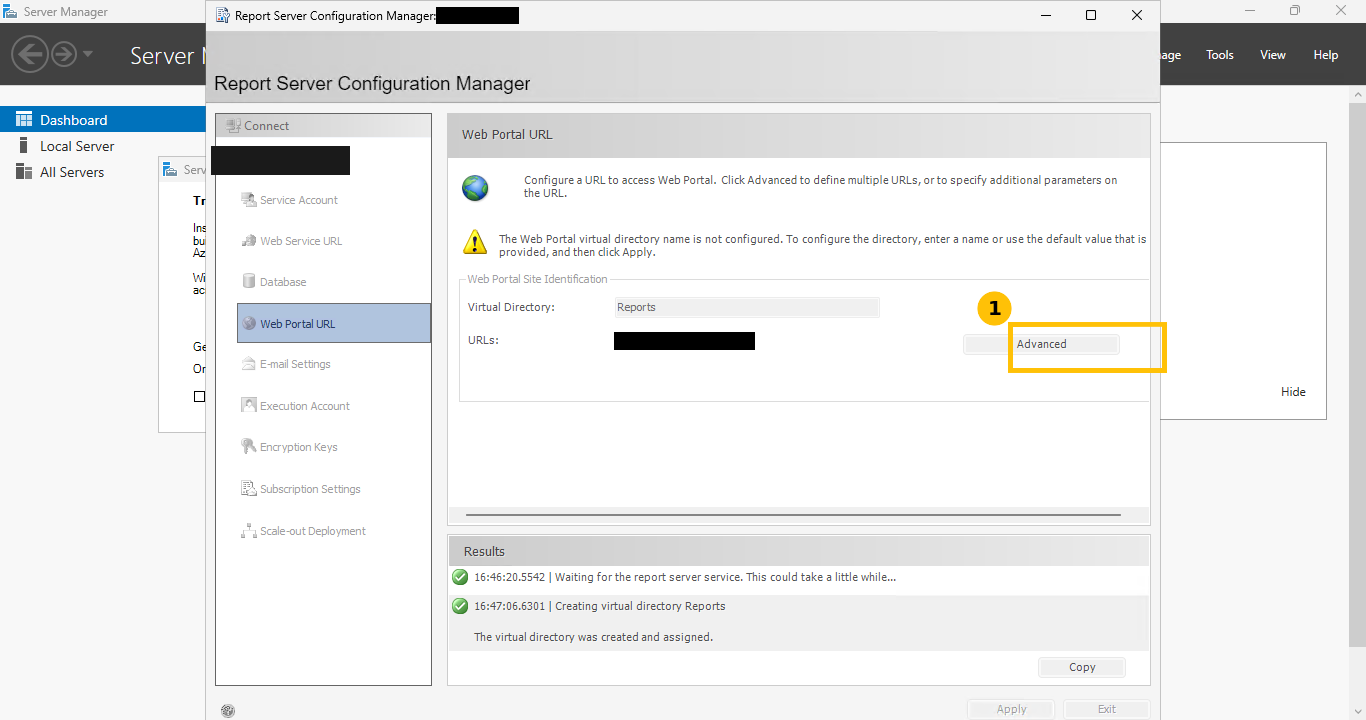This screenshot has width=1366, height=720.
Task: Click the Hide link in Server Manager
Action: tap(1293, 392)
